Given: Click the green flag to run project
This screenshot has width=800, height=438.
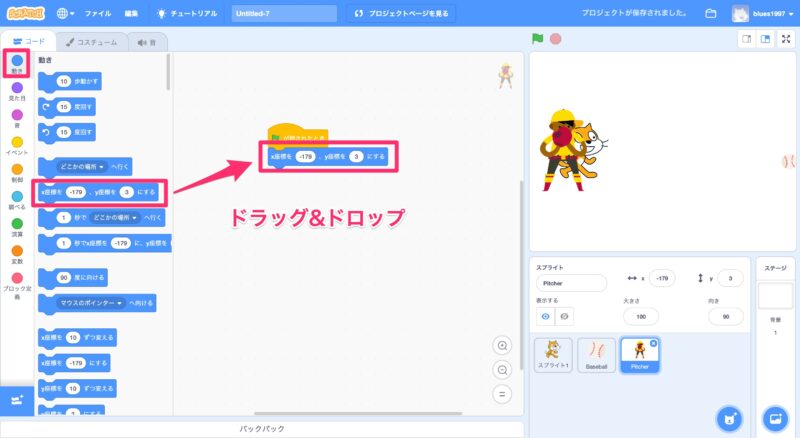Looking at the screenshot, I should (x=538, y=39).
